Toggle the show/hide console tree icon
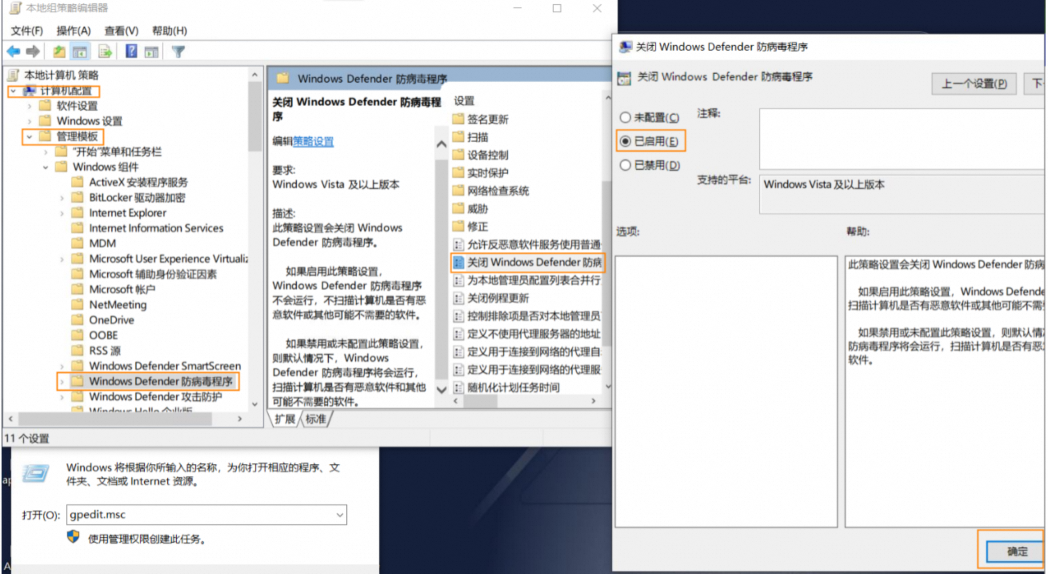This screenshot has width=1048, height=574. (80, 51)
